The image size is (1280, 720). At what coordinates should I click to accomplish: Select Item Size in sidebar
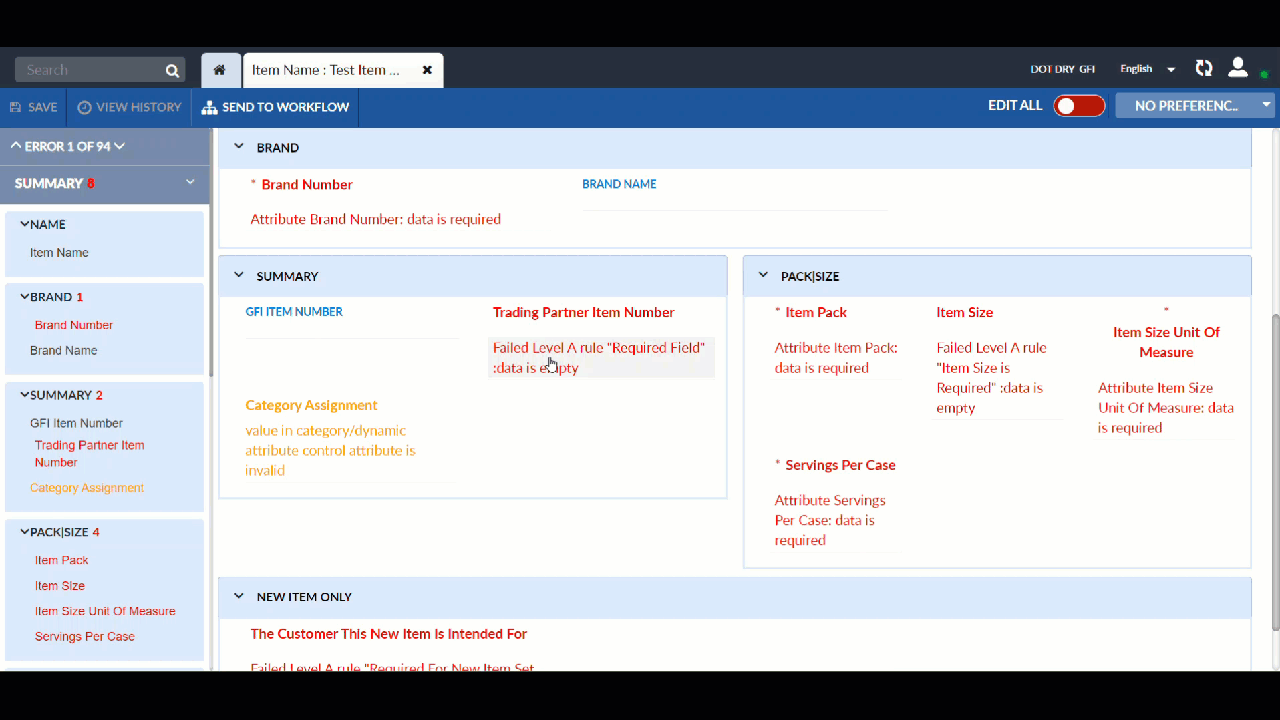[x=60, y=586]
